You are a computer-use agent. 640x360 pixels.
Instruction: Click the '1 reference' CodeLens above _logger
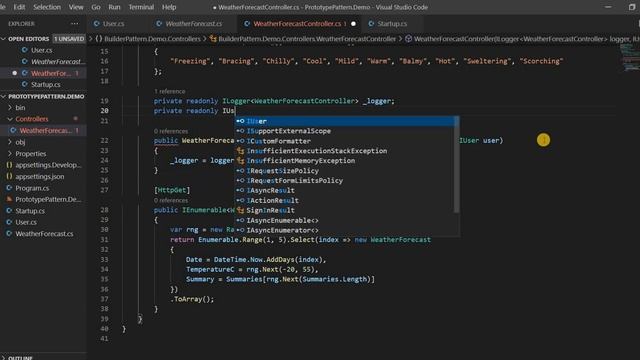tap(169, 91)
